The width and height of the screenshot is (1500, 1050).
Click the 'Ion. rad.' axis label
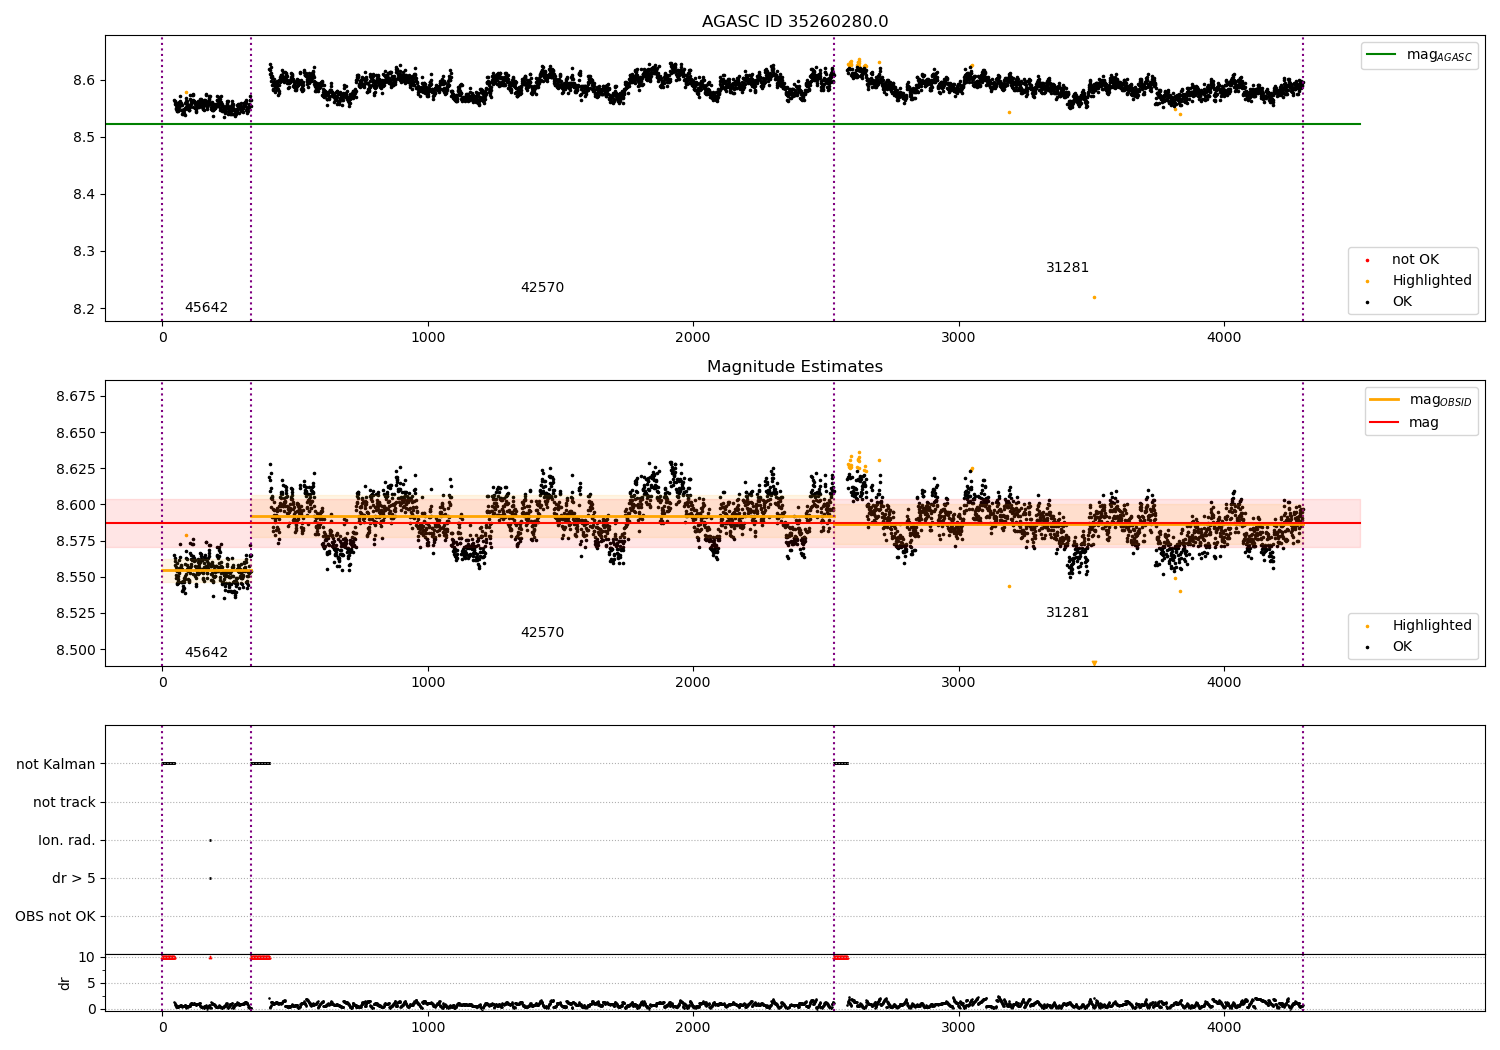tap(67, 840)
